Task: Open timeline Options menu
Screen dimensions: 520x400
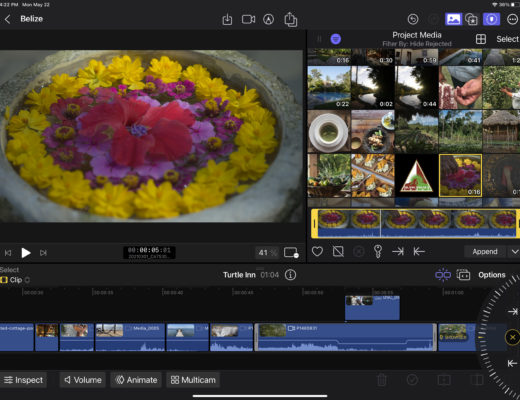Action: point(492,275)
